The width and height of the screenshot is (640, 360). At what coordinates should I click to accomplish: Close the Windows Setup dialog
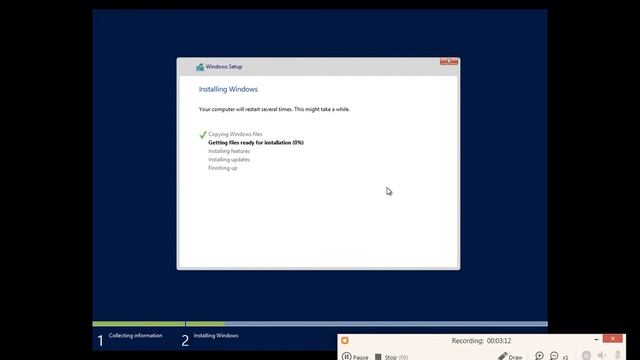(x=449, y=61)
